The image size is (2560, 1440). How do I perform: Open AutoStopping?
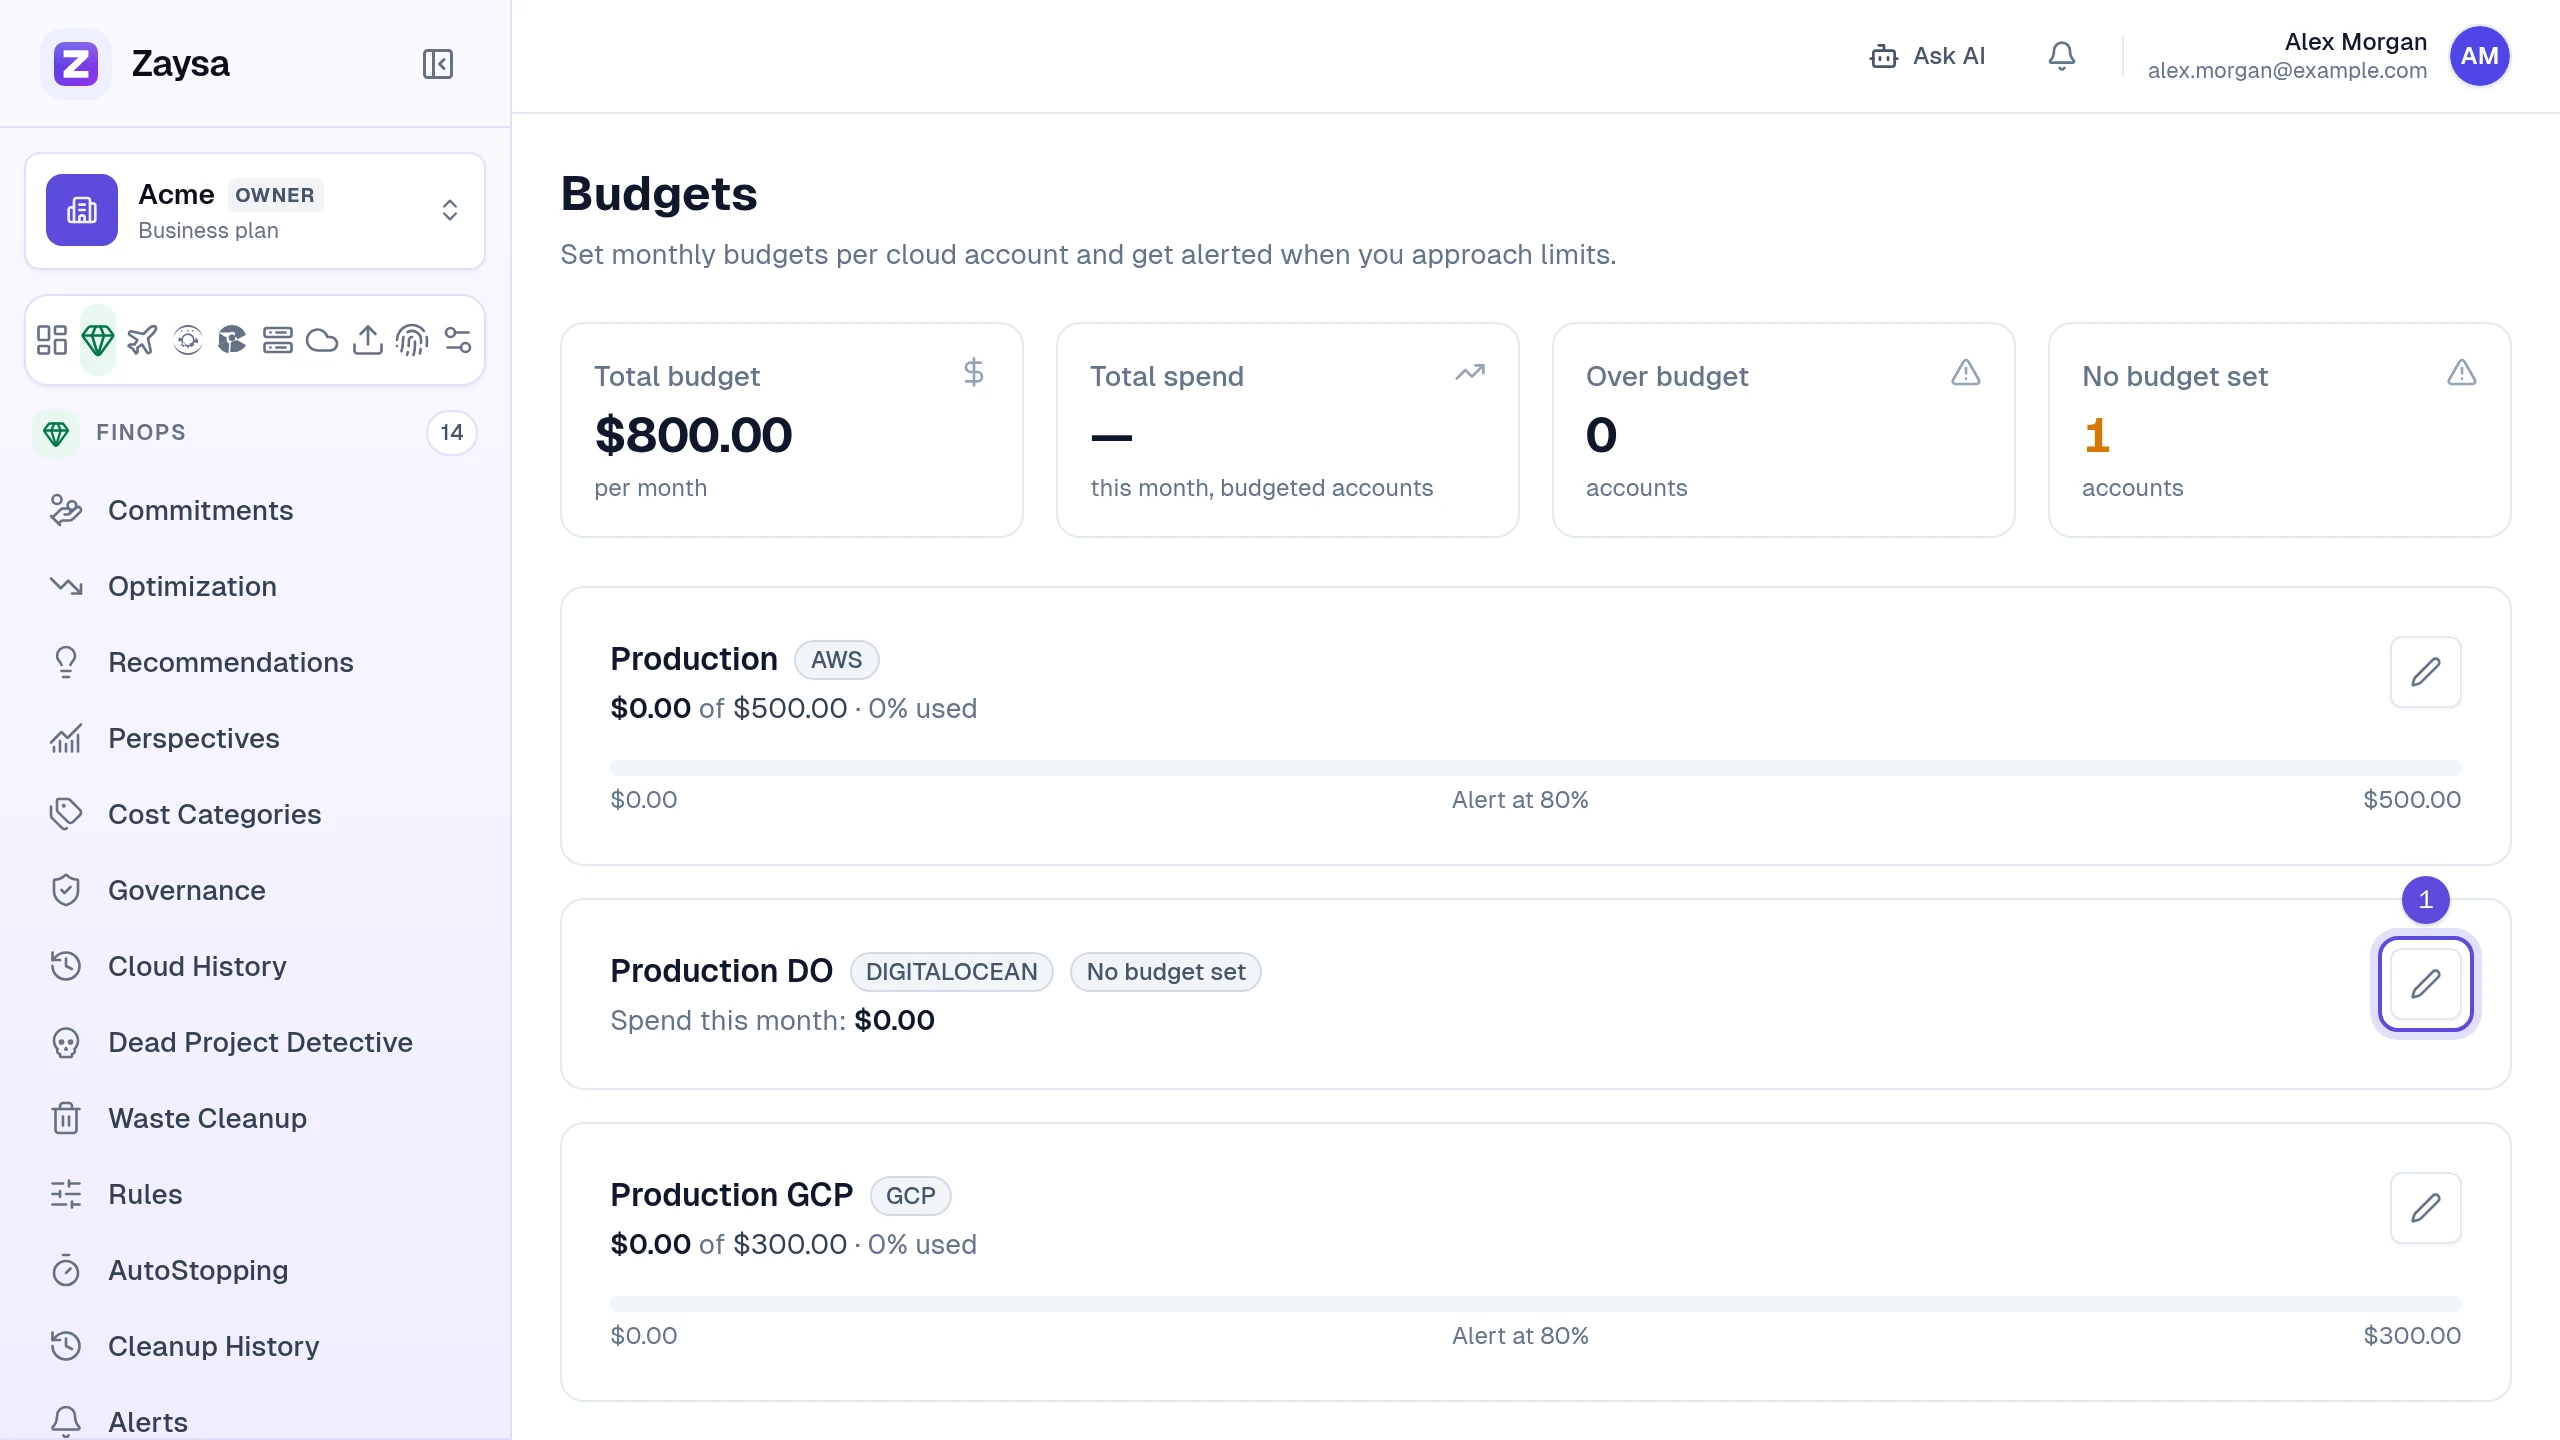(x=255, y=1270)
